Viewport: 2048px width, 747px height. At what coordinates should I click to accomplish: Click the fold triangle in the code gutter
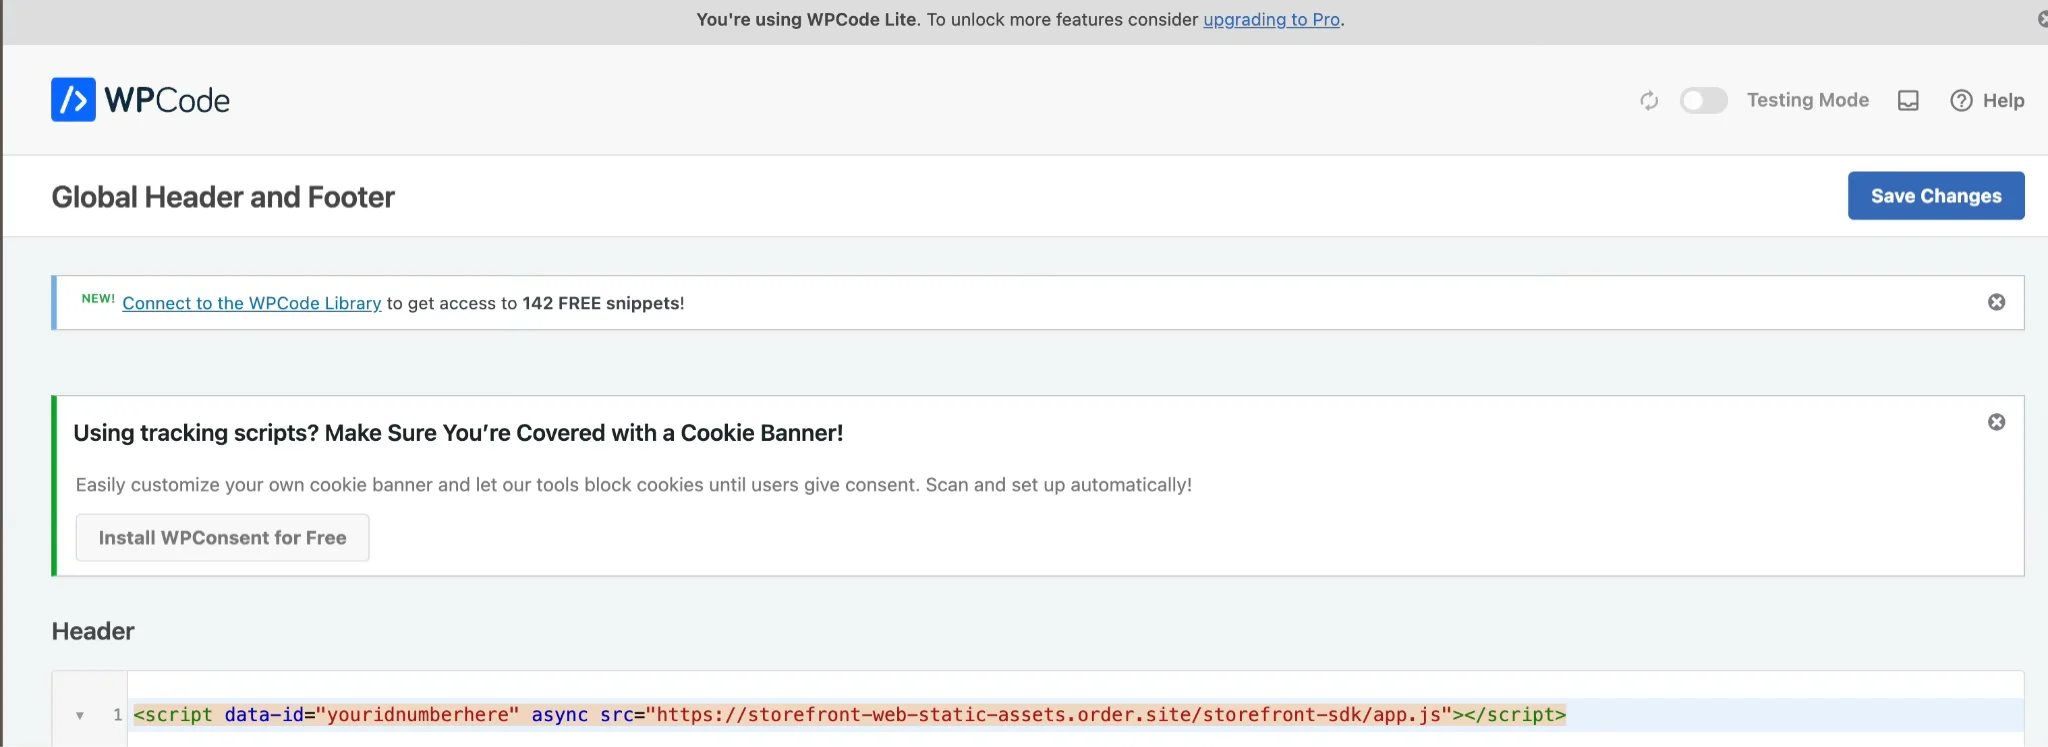coord(79,714)
